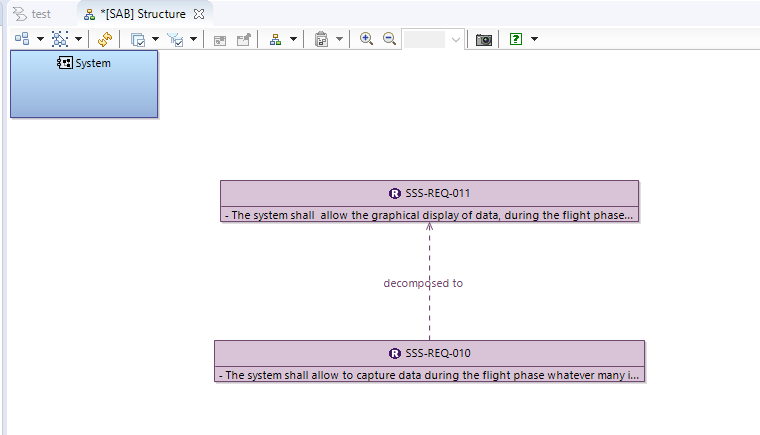760x435 pixels.
Task: Click the Paste format clipboard icon
Action: pyautogui.click(x=321, y=39)
